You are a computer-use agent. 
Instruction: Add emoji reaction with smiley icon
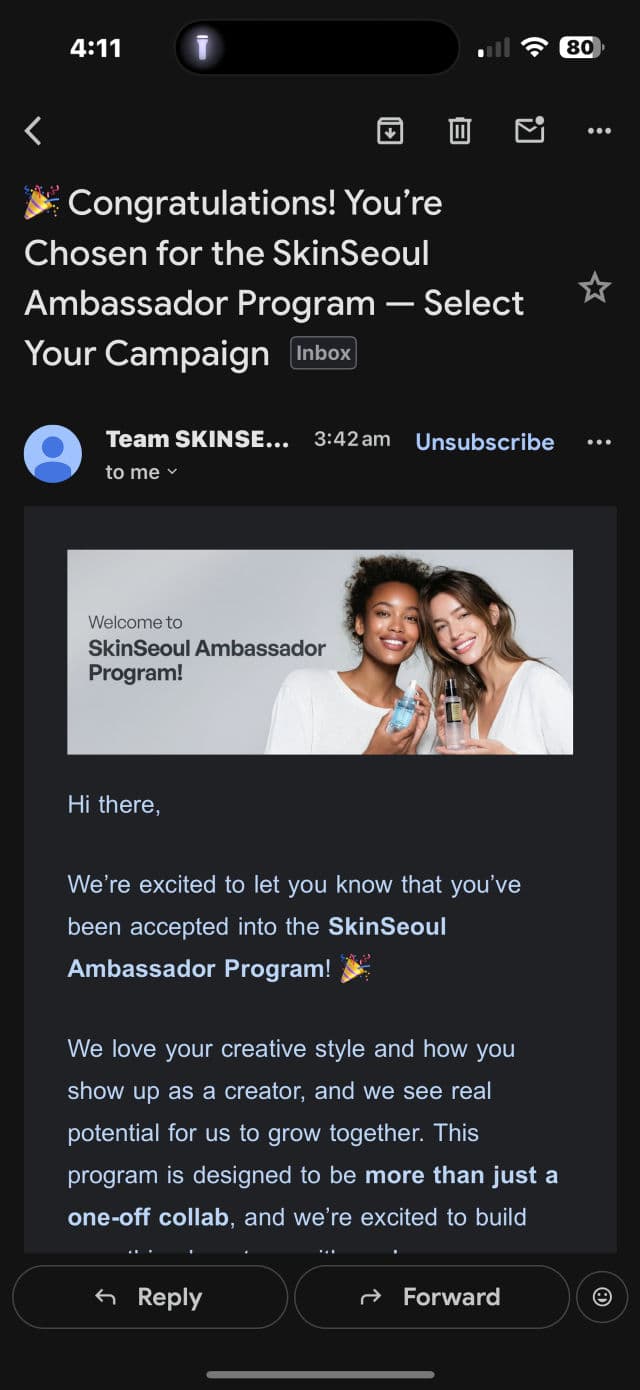pyautogui.click(x=602, y=1297)
